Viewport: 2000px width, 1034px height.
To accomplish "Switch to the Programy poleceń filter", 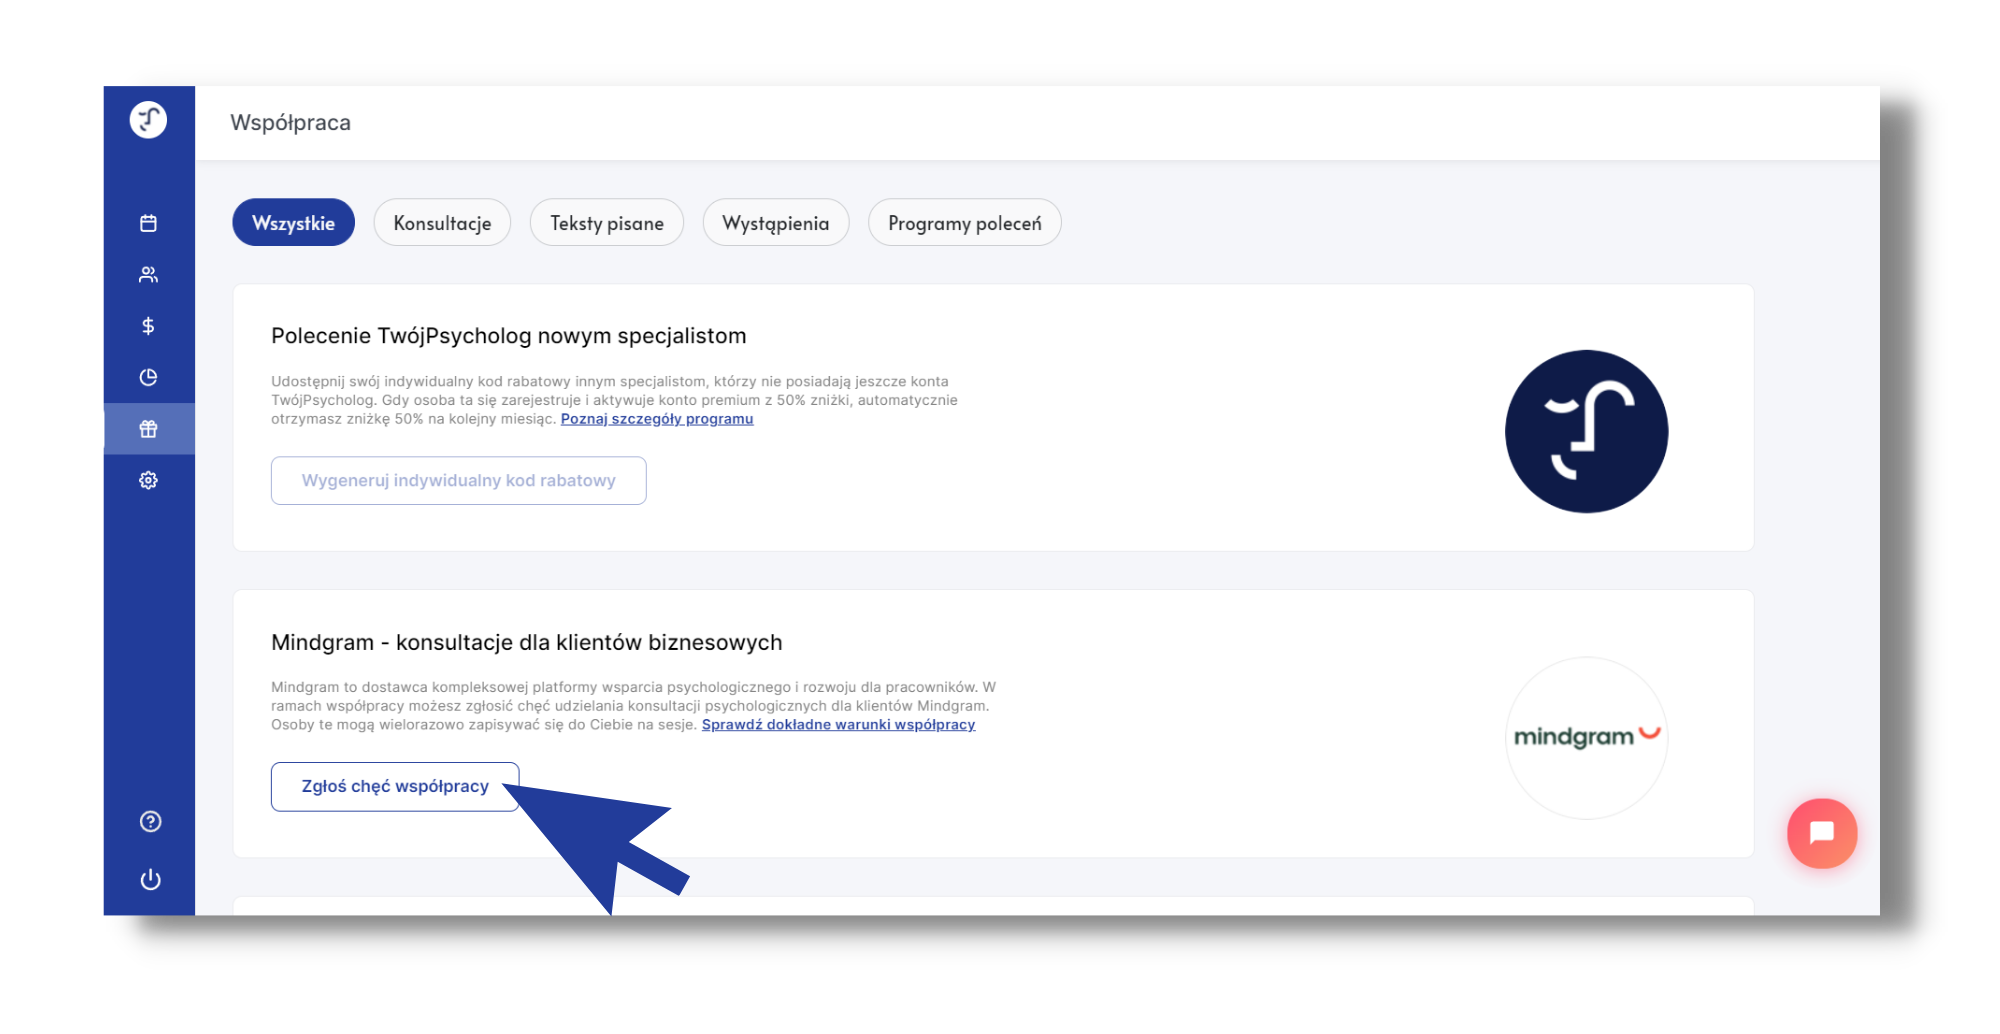I will coord(965,223).
